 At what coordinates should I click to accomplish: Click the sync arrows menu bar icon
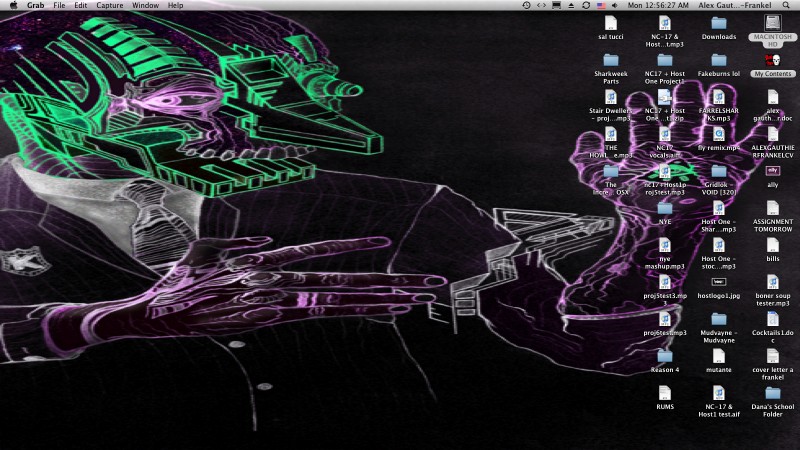click(x=586, y=5)
